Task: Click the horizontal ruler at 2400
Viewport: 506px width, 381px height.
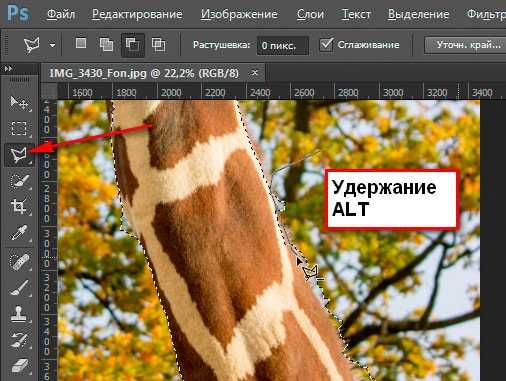Action: (260, 92)
